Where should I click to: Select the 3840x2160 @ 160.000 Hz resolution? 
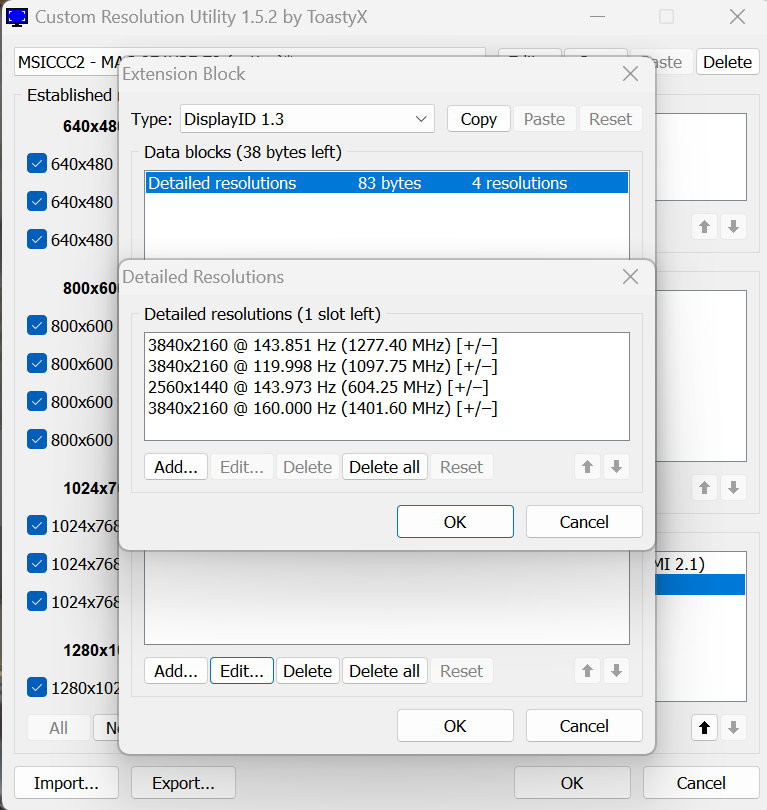322,408
